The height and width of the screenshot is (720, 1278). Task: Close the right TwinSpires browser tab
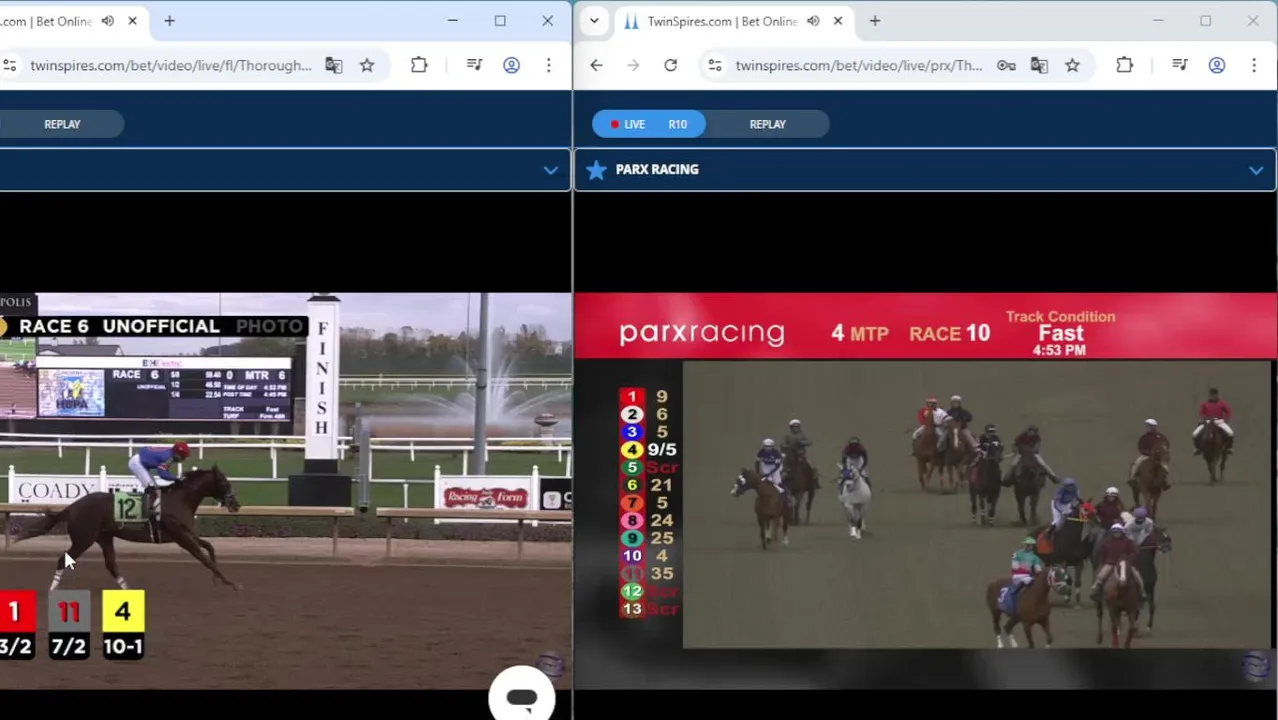[838, 21]
